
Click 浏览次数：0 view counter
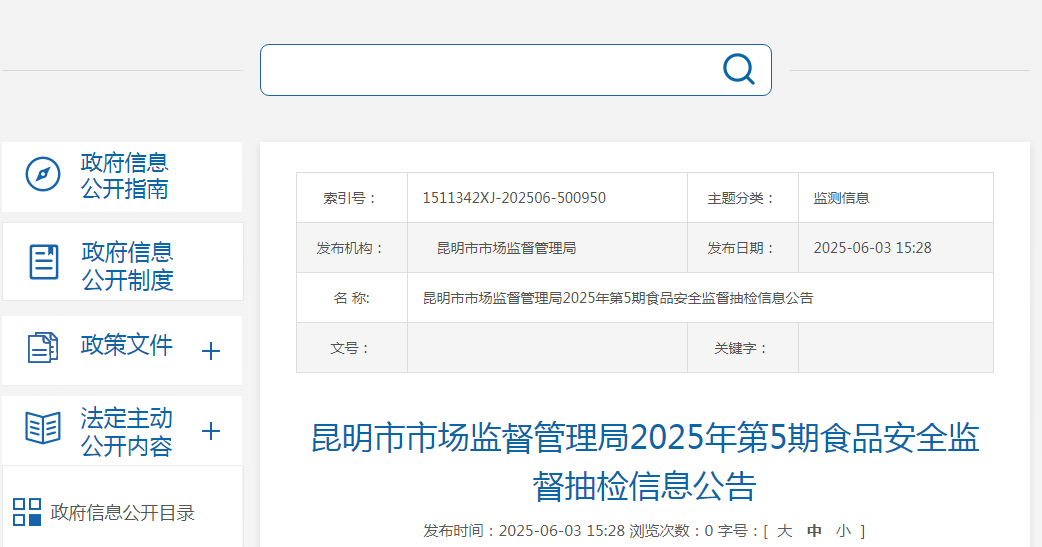point(671,531)
